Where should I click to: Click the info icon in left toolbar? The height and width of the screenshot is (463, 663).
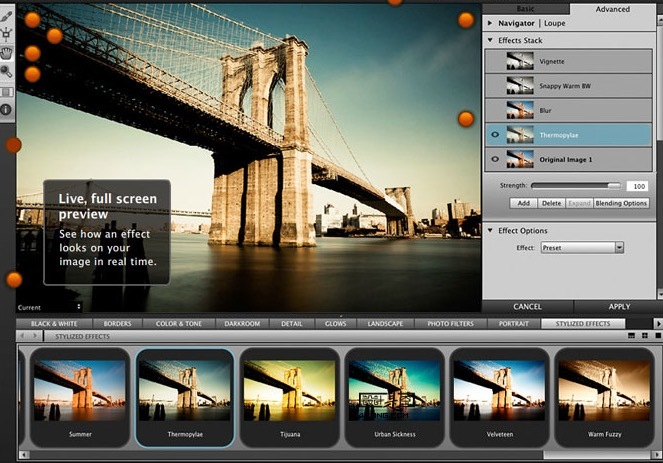(7, 108)
